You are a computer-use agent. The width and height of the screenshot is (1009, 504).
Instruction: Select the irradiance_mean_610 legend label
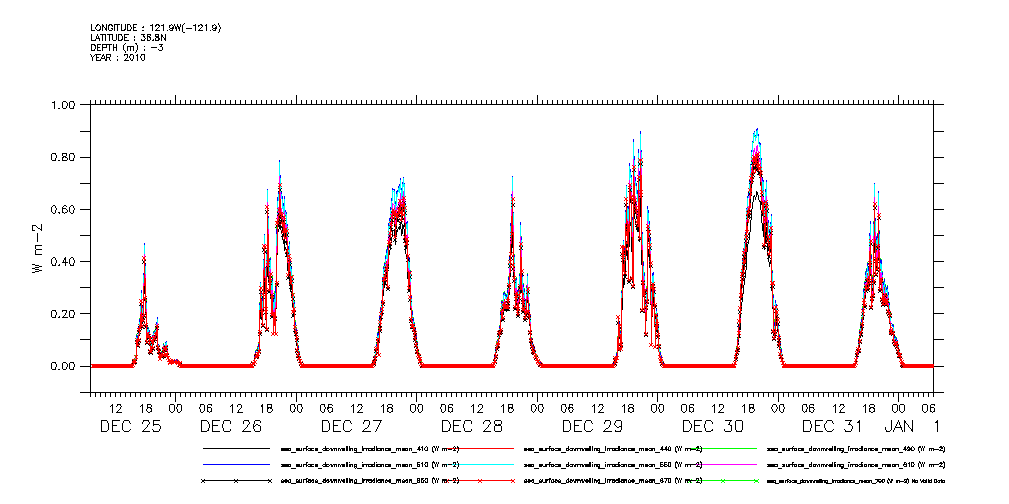856,464
